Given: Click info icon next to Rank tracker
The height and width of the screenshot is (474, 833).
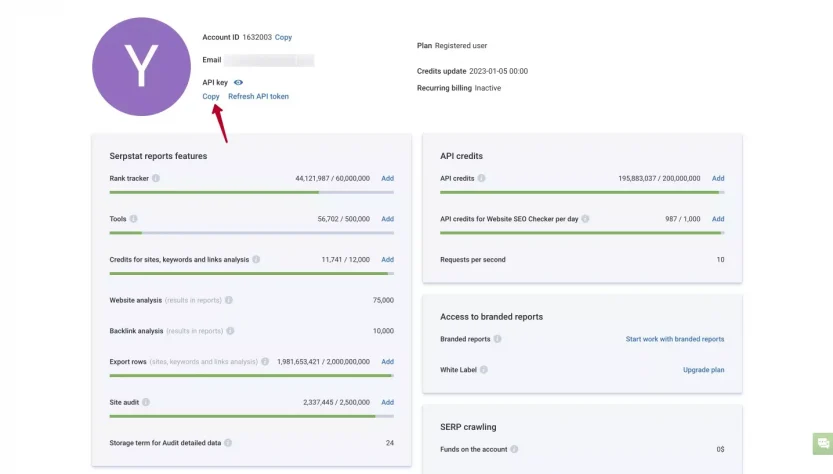Looking at the screenshot, I should click(156, 179).
